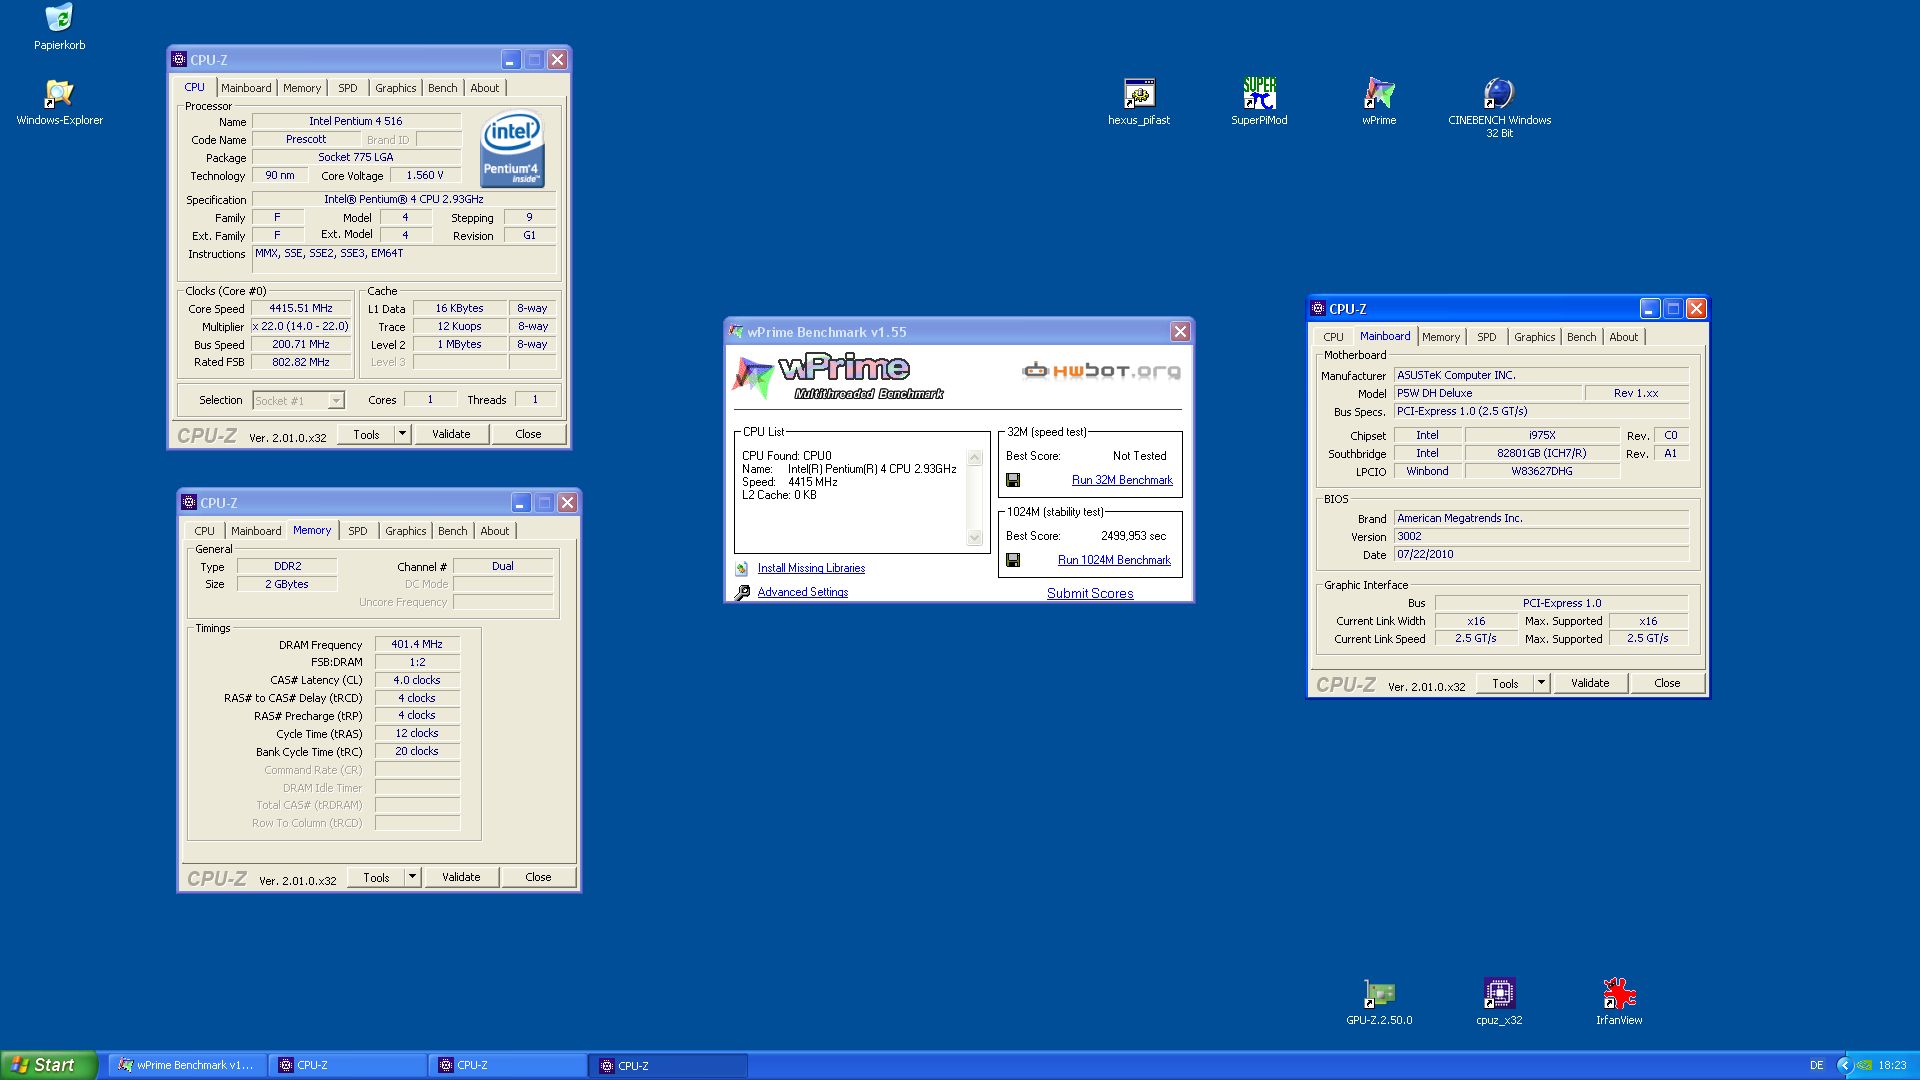Click Submit Scores link

(x=1090, y=593)
